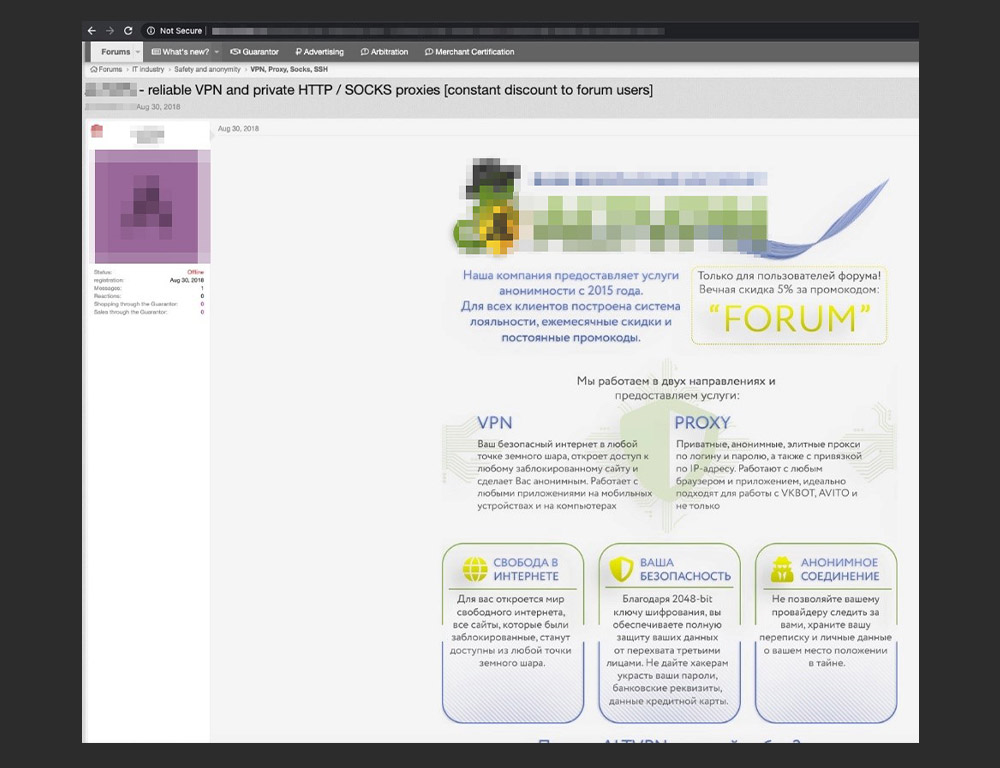Open Merchant Certification in the nav bar
The height and width of the screenshot is (768, 1000).
tap(470, 52)
